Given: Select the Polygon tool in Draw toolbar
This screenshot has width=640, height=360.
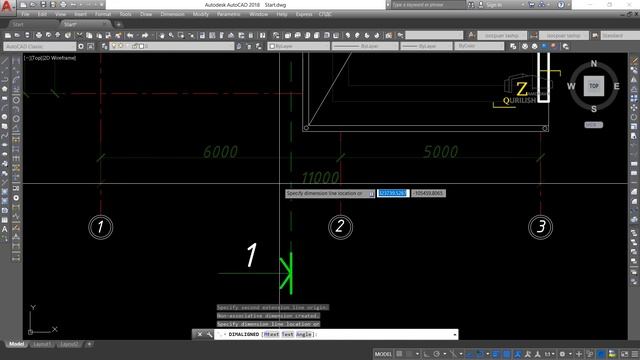Looking at the screenshot, I should click(4, 89).
